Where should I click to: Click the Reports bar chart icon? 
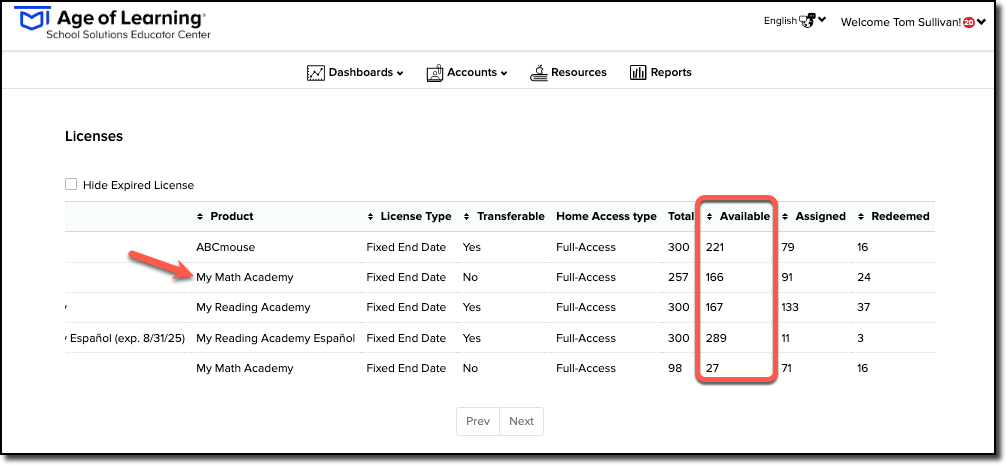[x=638, y=72]
